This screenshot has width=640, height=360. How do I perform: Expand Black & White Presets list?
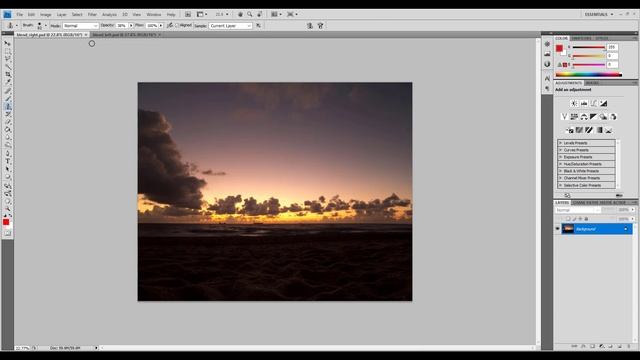(561, 171)
